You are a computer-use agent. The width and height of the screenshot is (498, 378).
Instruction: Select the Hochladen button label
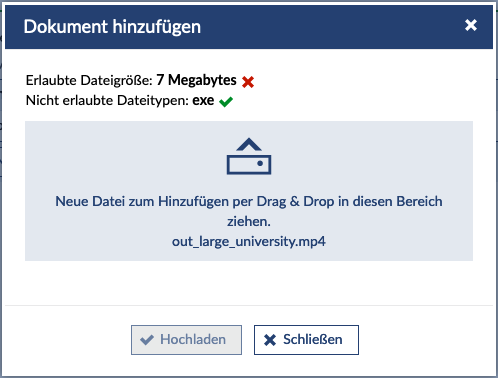coord(193,339)
